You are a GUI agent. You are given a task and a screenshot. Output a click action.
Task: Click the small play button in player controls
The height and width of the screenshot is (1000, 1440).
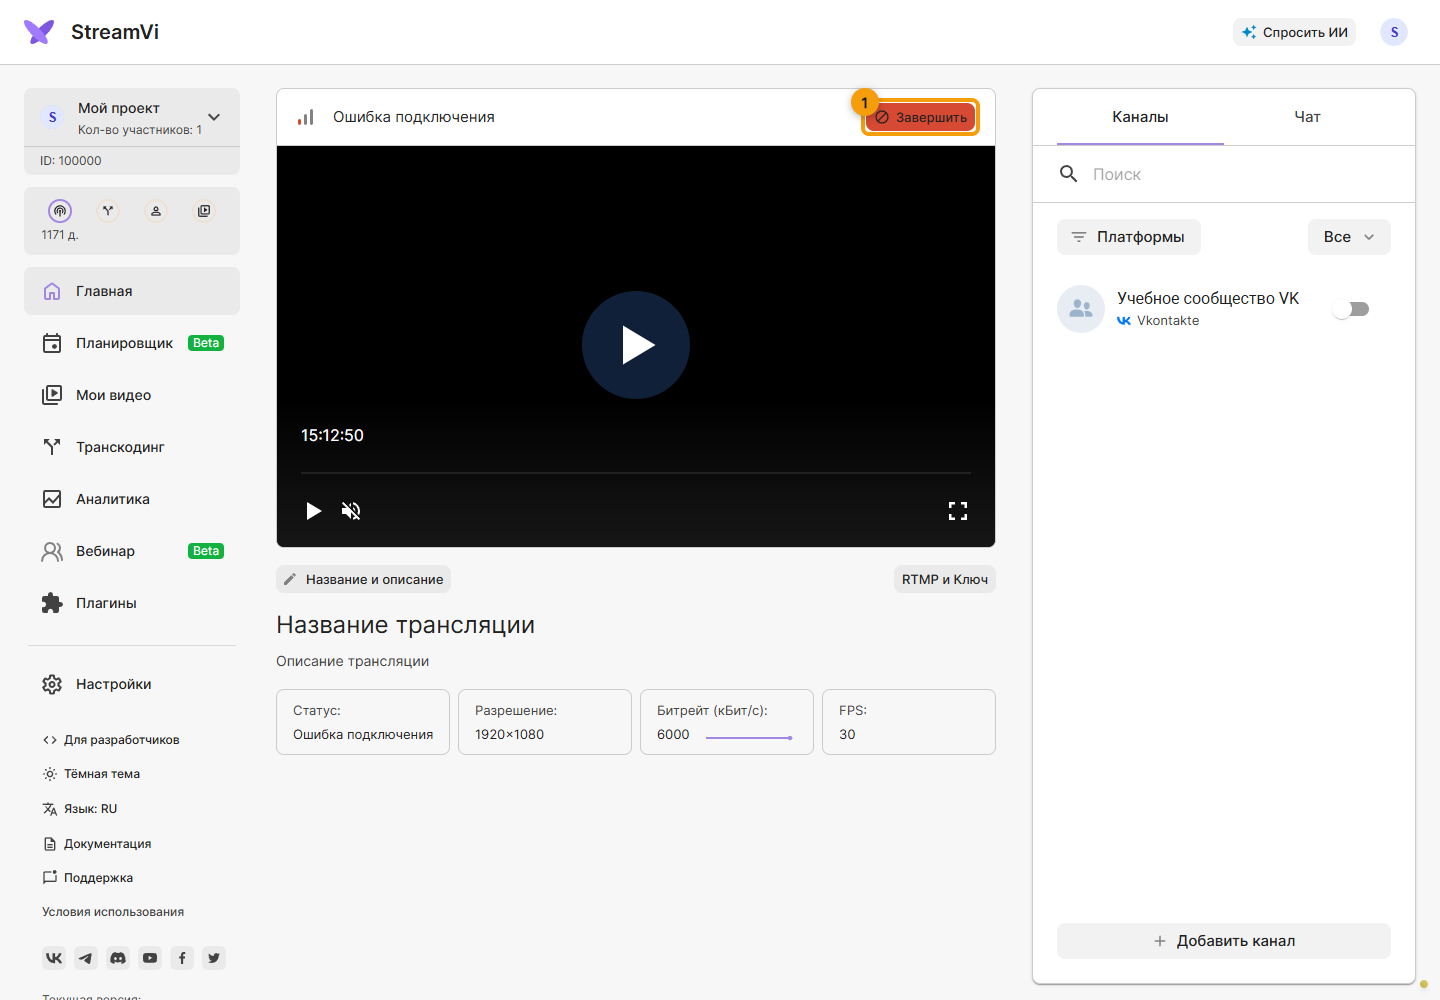point(313,511)
